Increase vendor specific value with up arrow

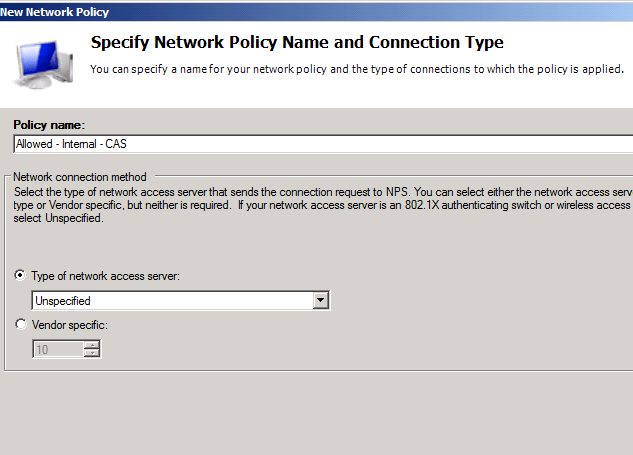(x=92, y=345)
